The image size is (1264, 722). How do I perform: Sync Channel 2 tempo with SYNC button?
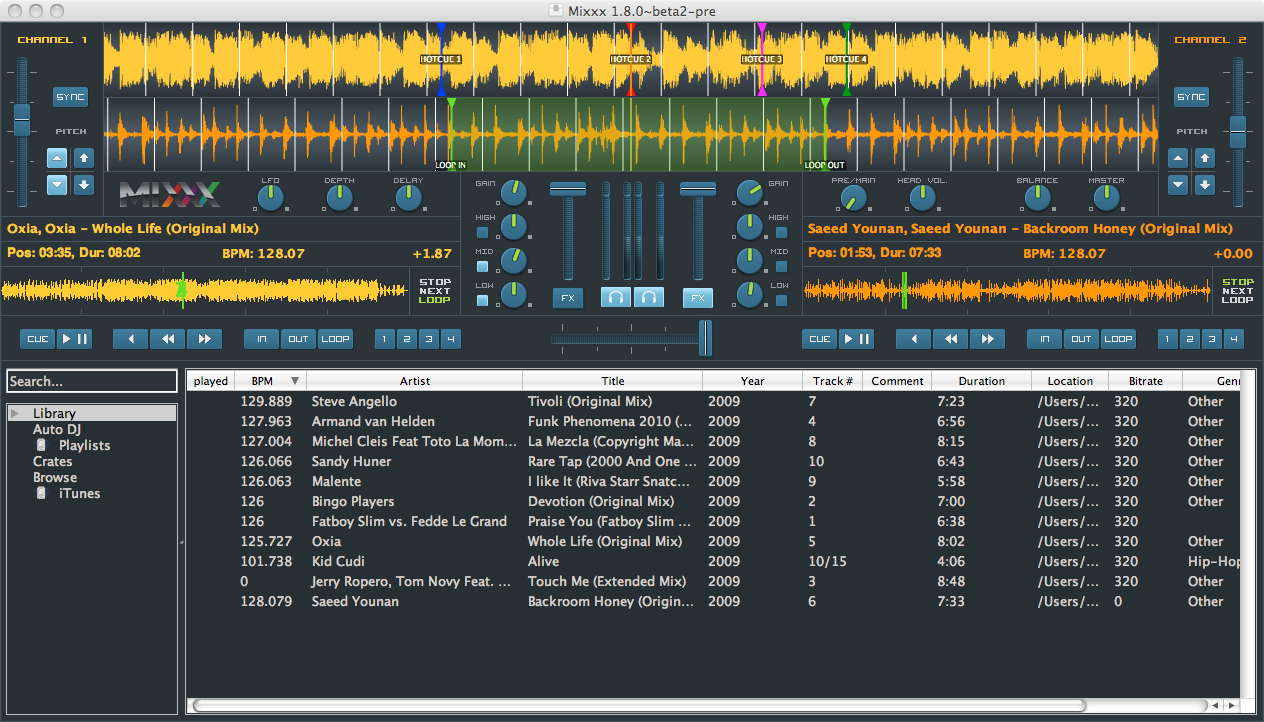coord(1191,97)
